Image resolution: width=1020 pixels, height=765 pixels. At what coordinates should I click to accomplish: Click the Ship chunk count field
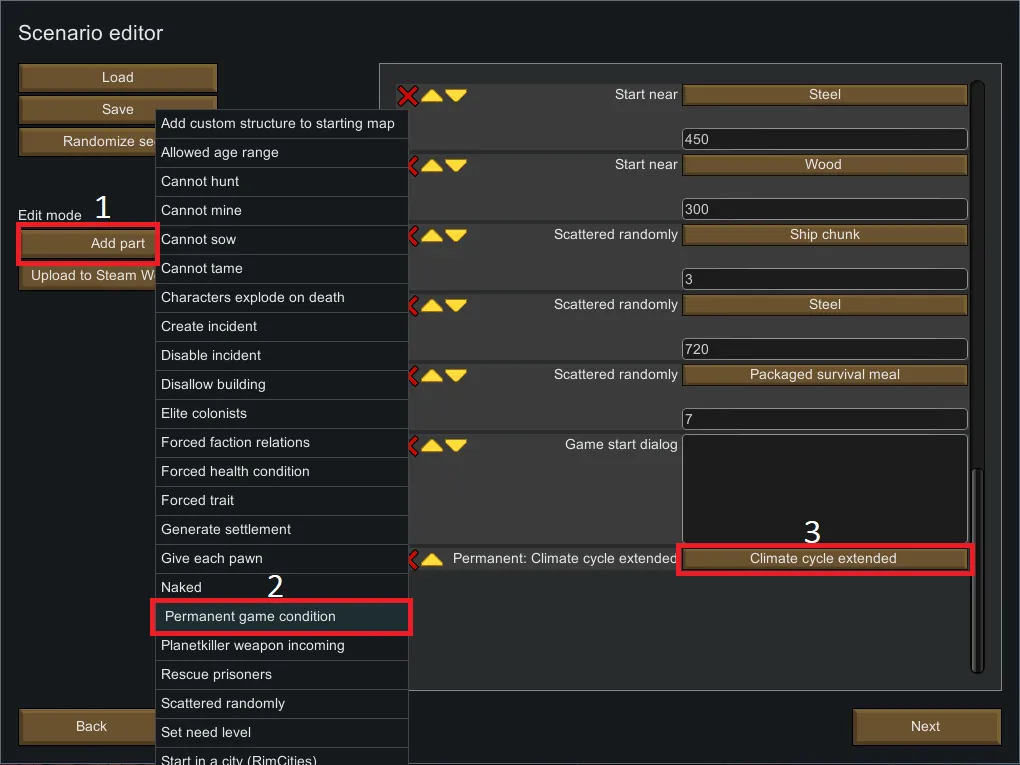tap(824, 279)
